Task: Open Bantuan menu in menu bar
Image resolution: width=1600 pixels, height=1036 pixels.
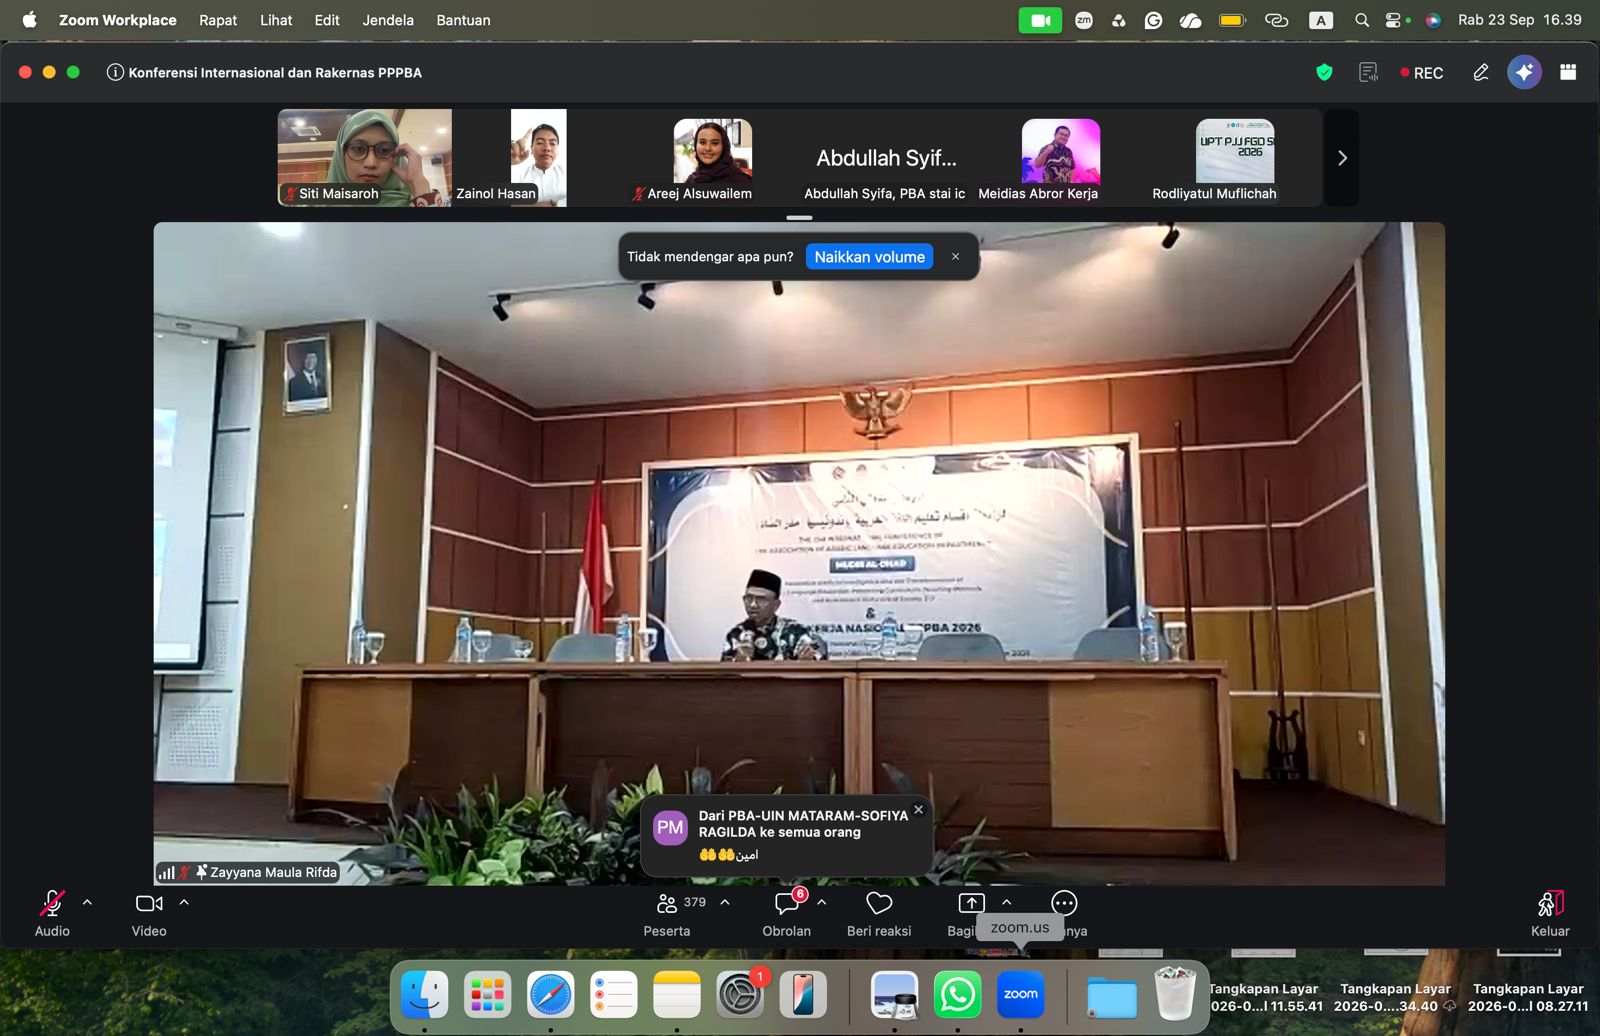Action: (463, 20)
